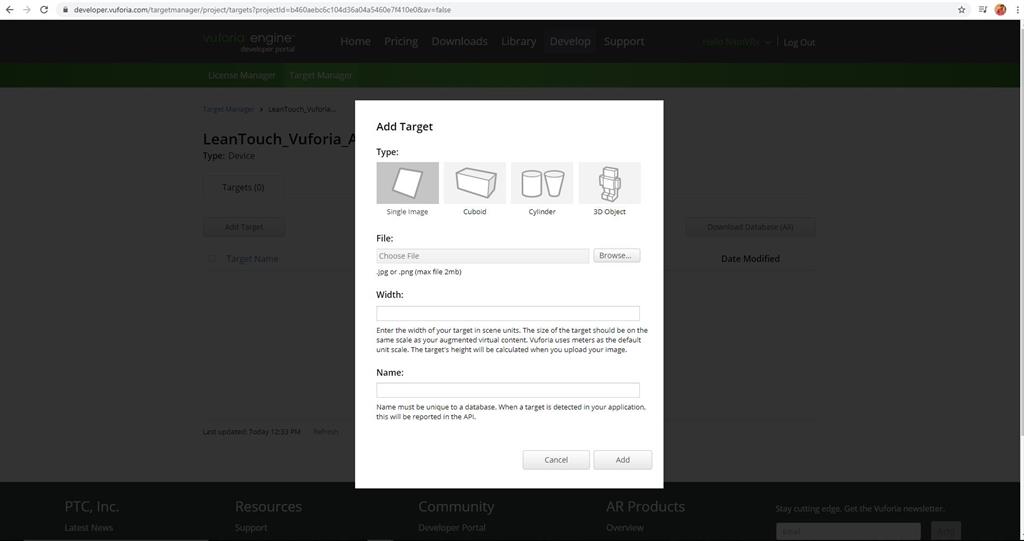This screenshot has height=541, width=1024.
Task: Select the Cylinder target type
Action: (542, 184)
